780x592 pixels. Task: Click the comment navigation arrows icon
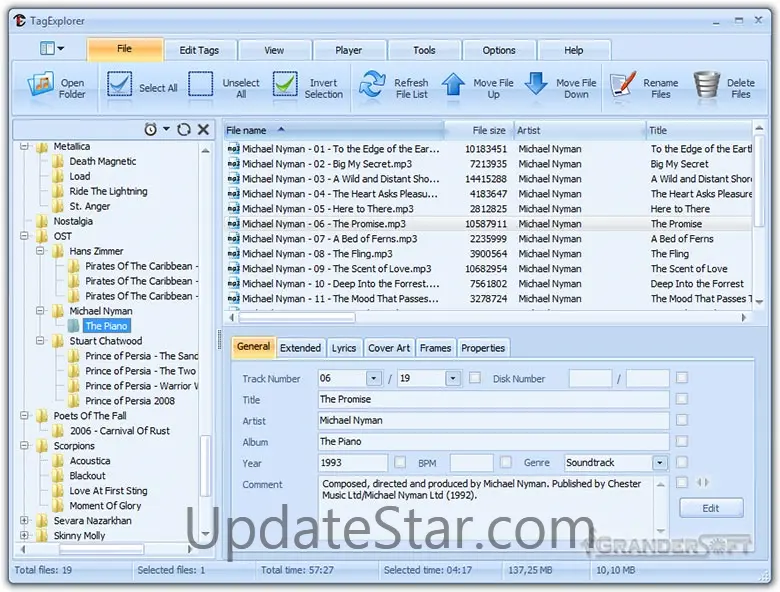click(702, 482)
